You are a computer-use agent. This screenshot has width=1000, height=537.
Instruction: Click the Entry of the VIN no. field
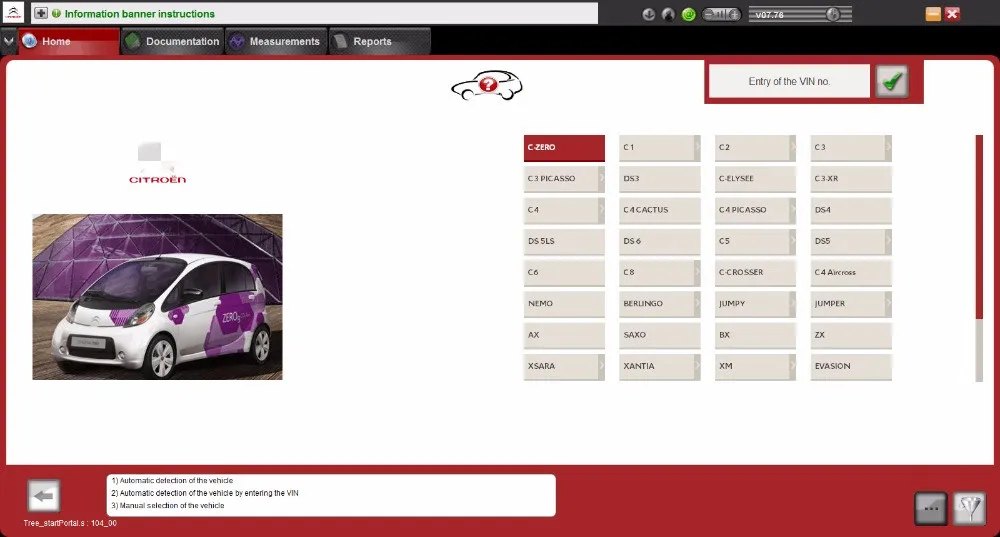click(789, 82)
